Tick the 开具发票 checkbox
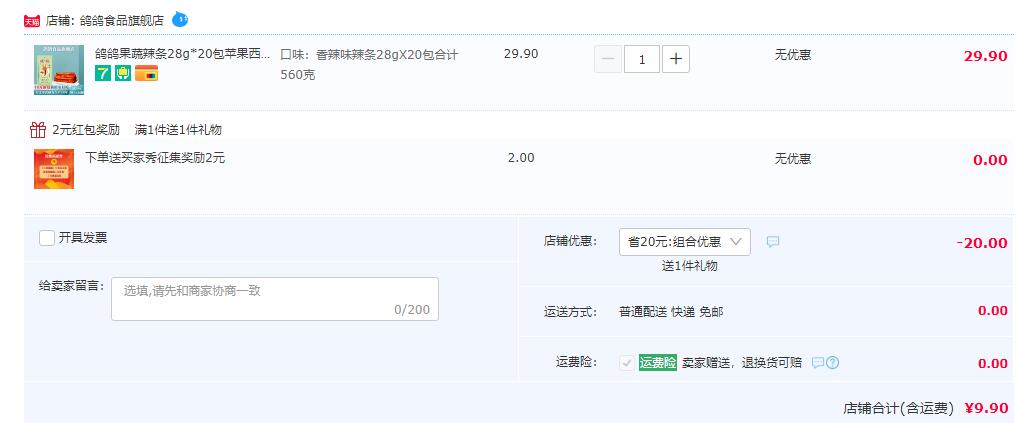 click(x=47, y=238)
